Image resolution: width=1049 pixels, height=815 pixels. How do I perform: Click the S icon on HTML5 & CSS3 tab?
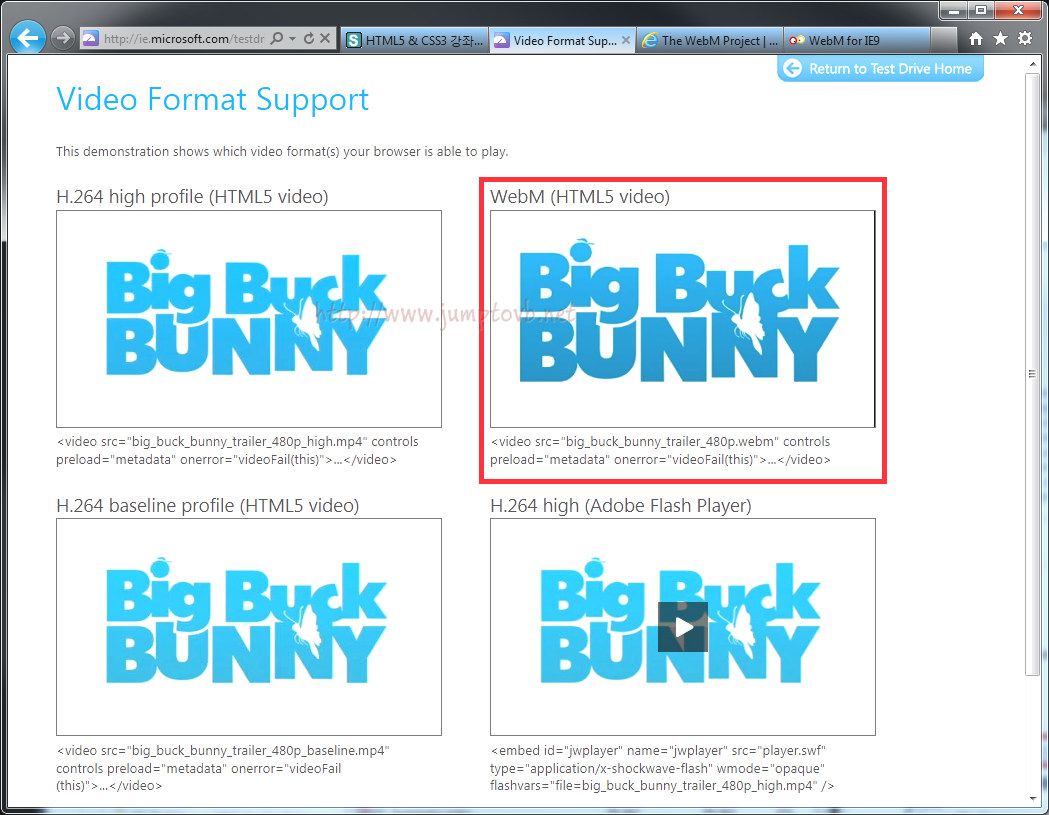[354, 40]
